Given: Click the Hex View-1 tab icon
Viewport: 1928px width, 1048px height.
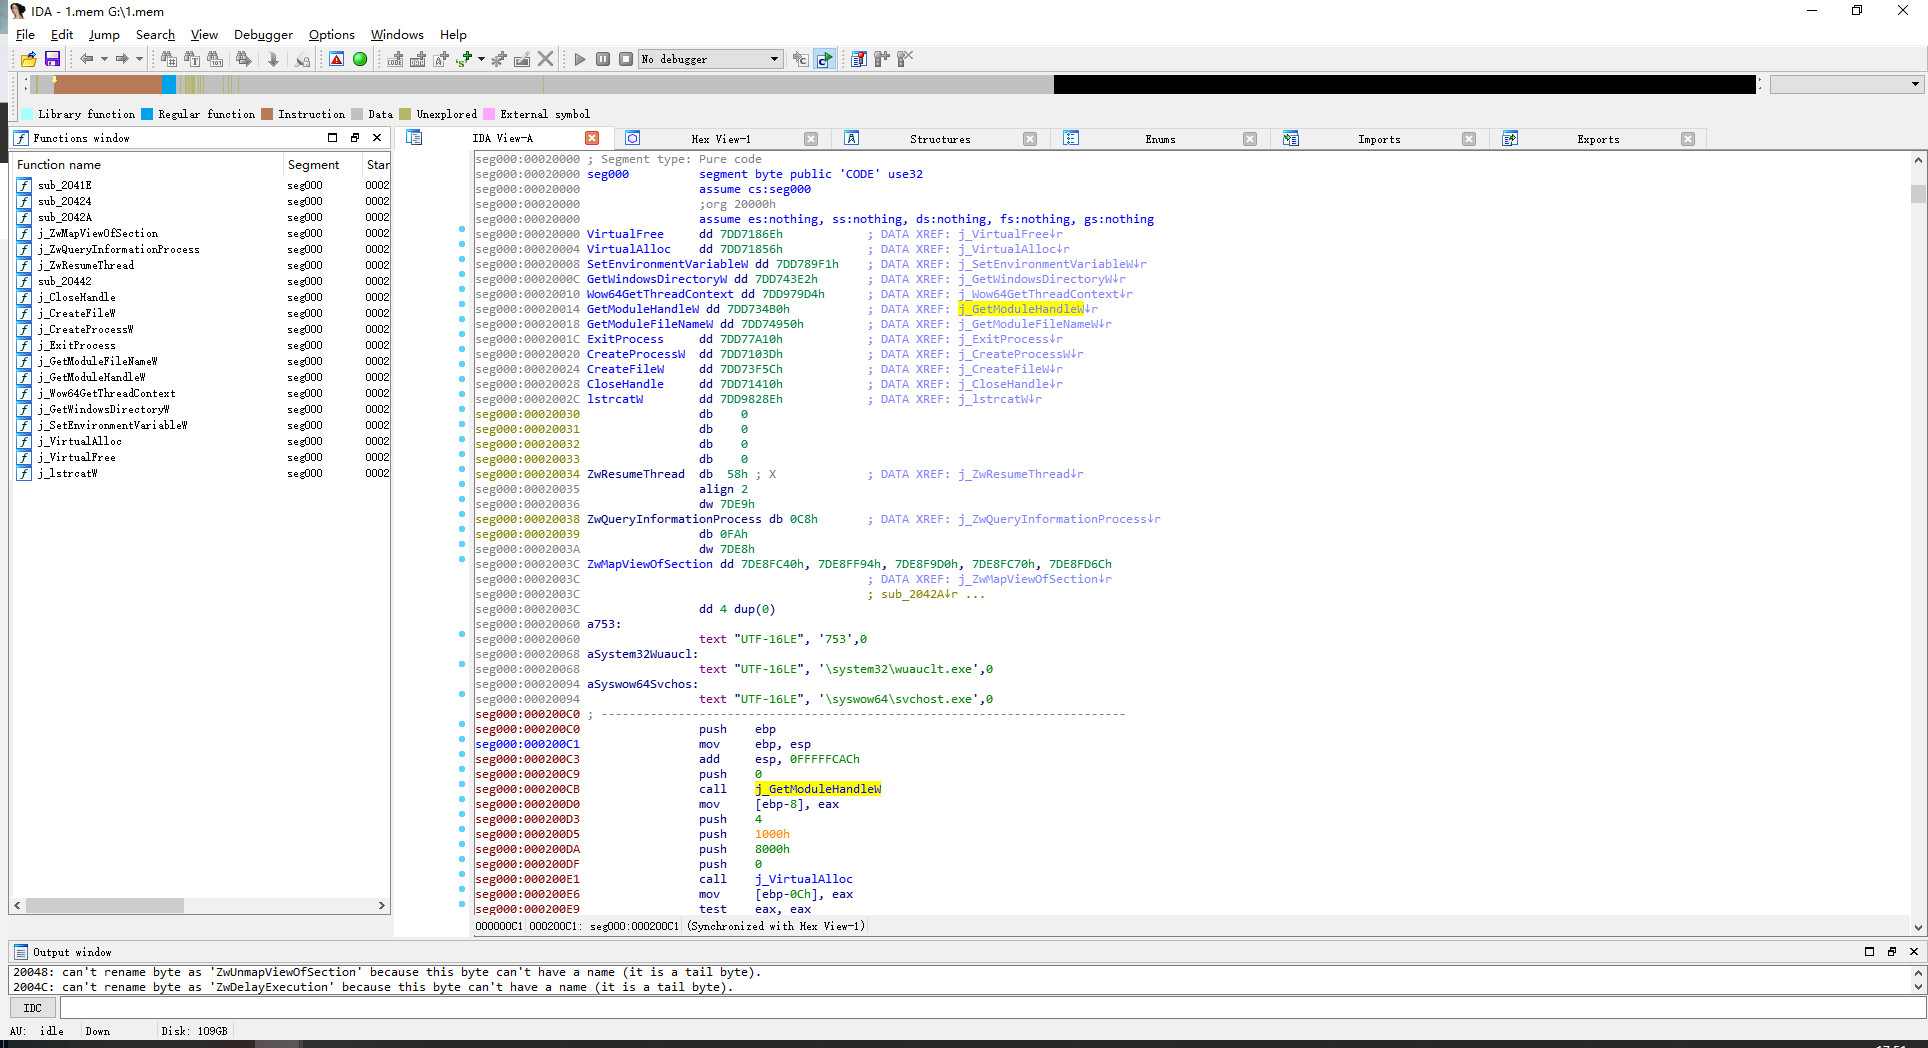Looking at the screenshot, I should 633,139.
